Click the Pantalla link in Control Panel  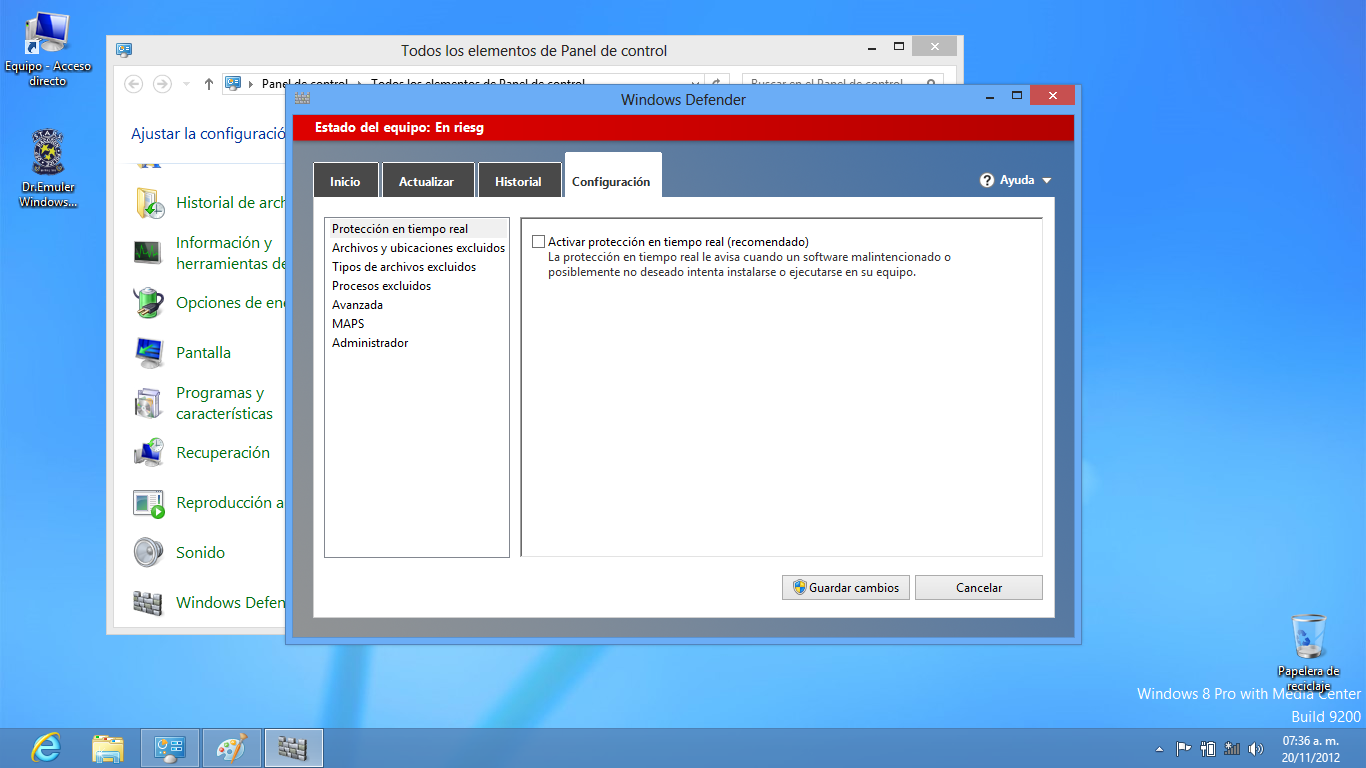203,353
